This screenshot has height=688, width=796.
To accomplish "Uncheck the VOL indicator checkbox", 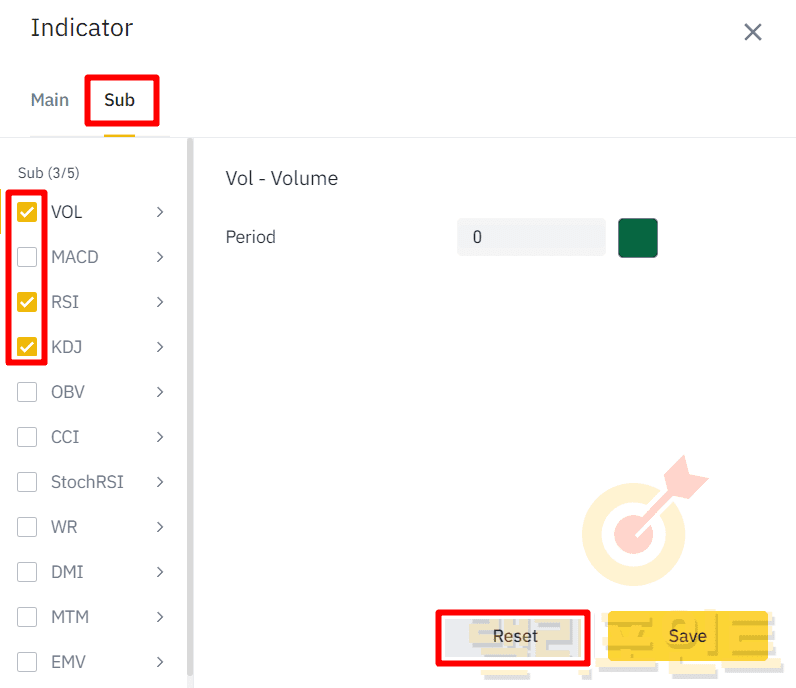I will (27, 212).
